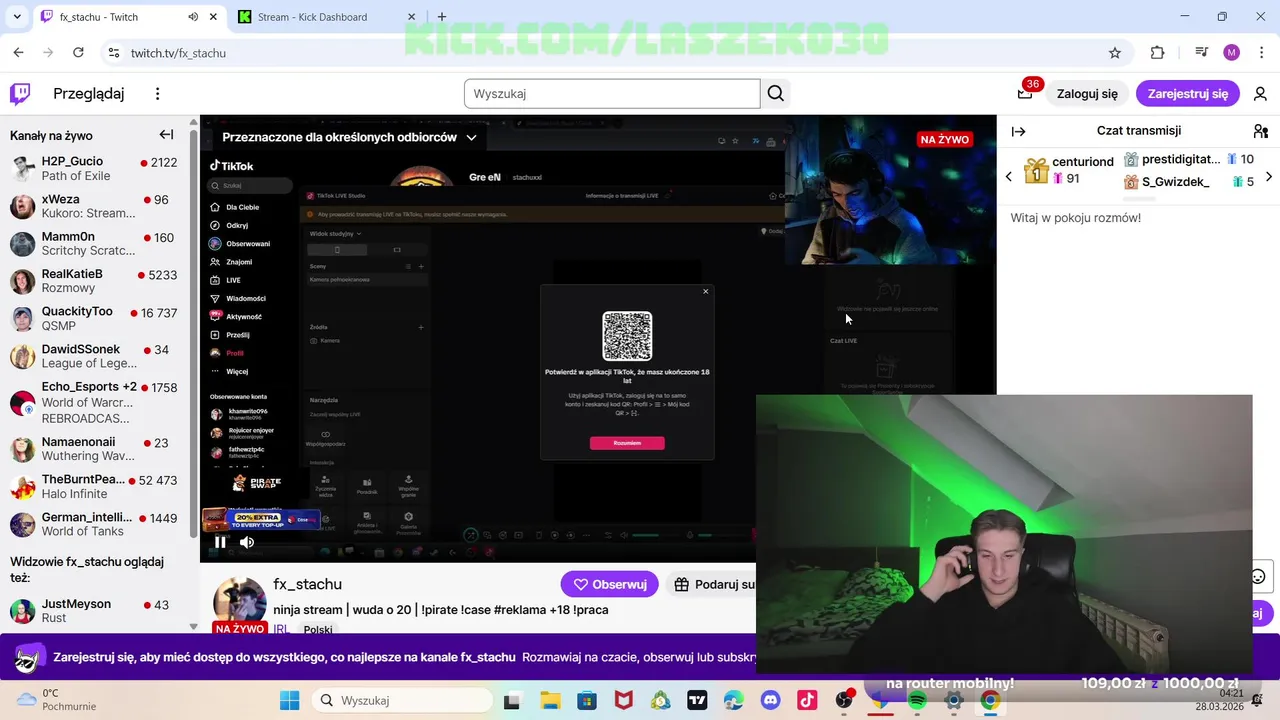Open the three-dot menu next to Przeglądaj
The height and width of the screenshot is (720, 1280).
tap(157, 94)
